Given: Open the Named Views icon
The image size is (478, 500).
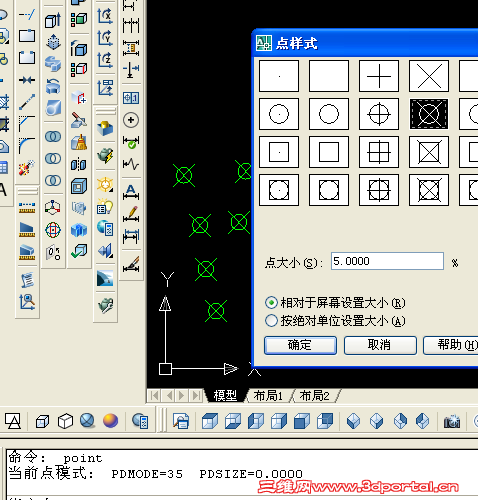Looking at the screenshot, I should point(181,421).
